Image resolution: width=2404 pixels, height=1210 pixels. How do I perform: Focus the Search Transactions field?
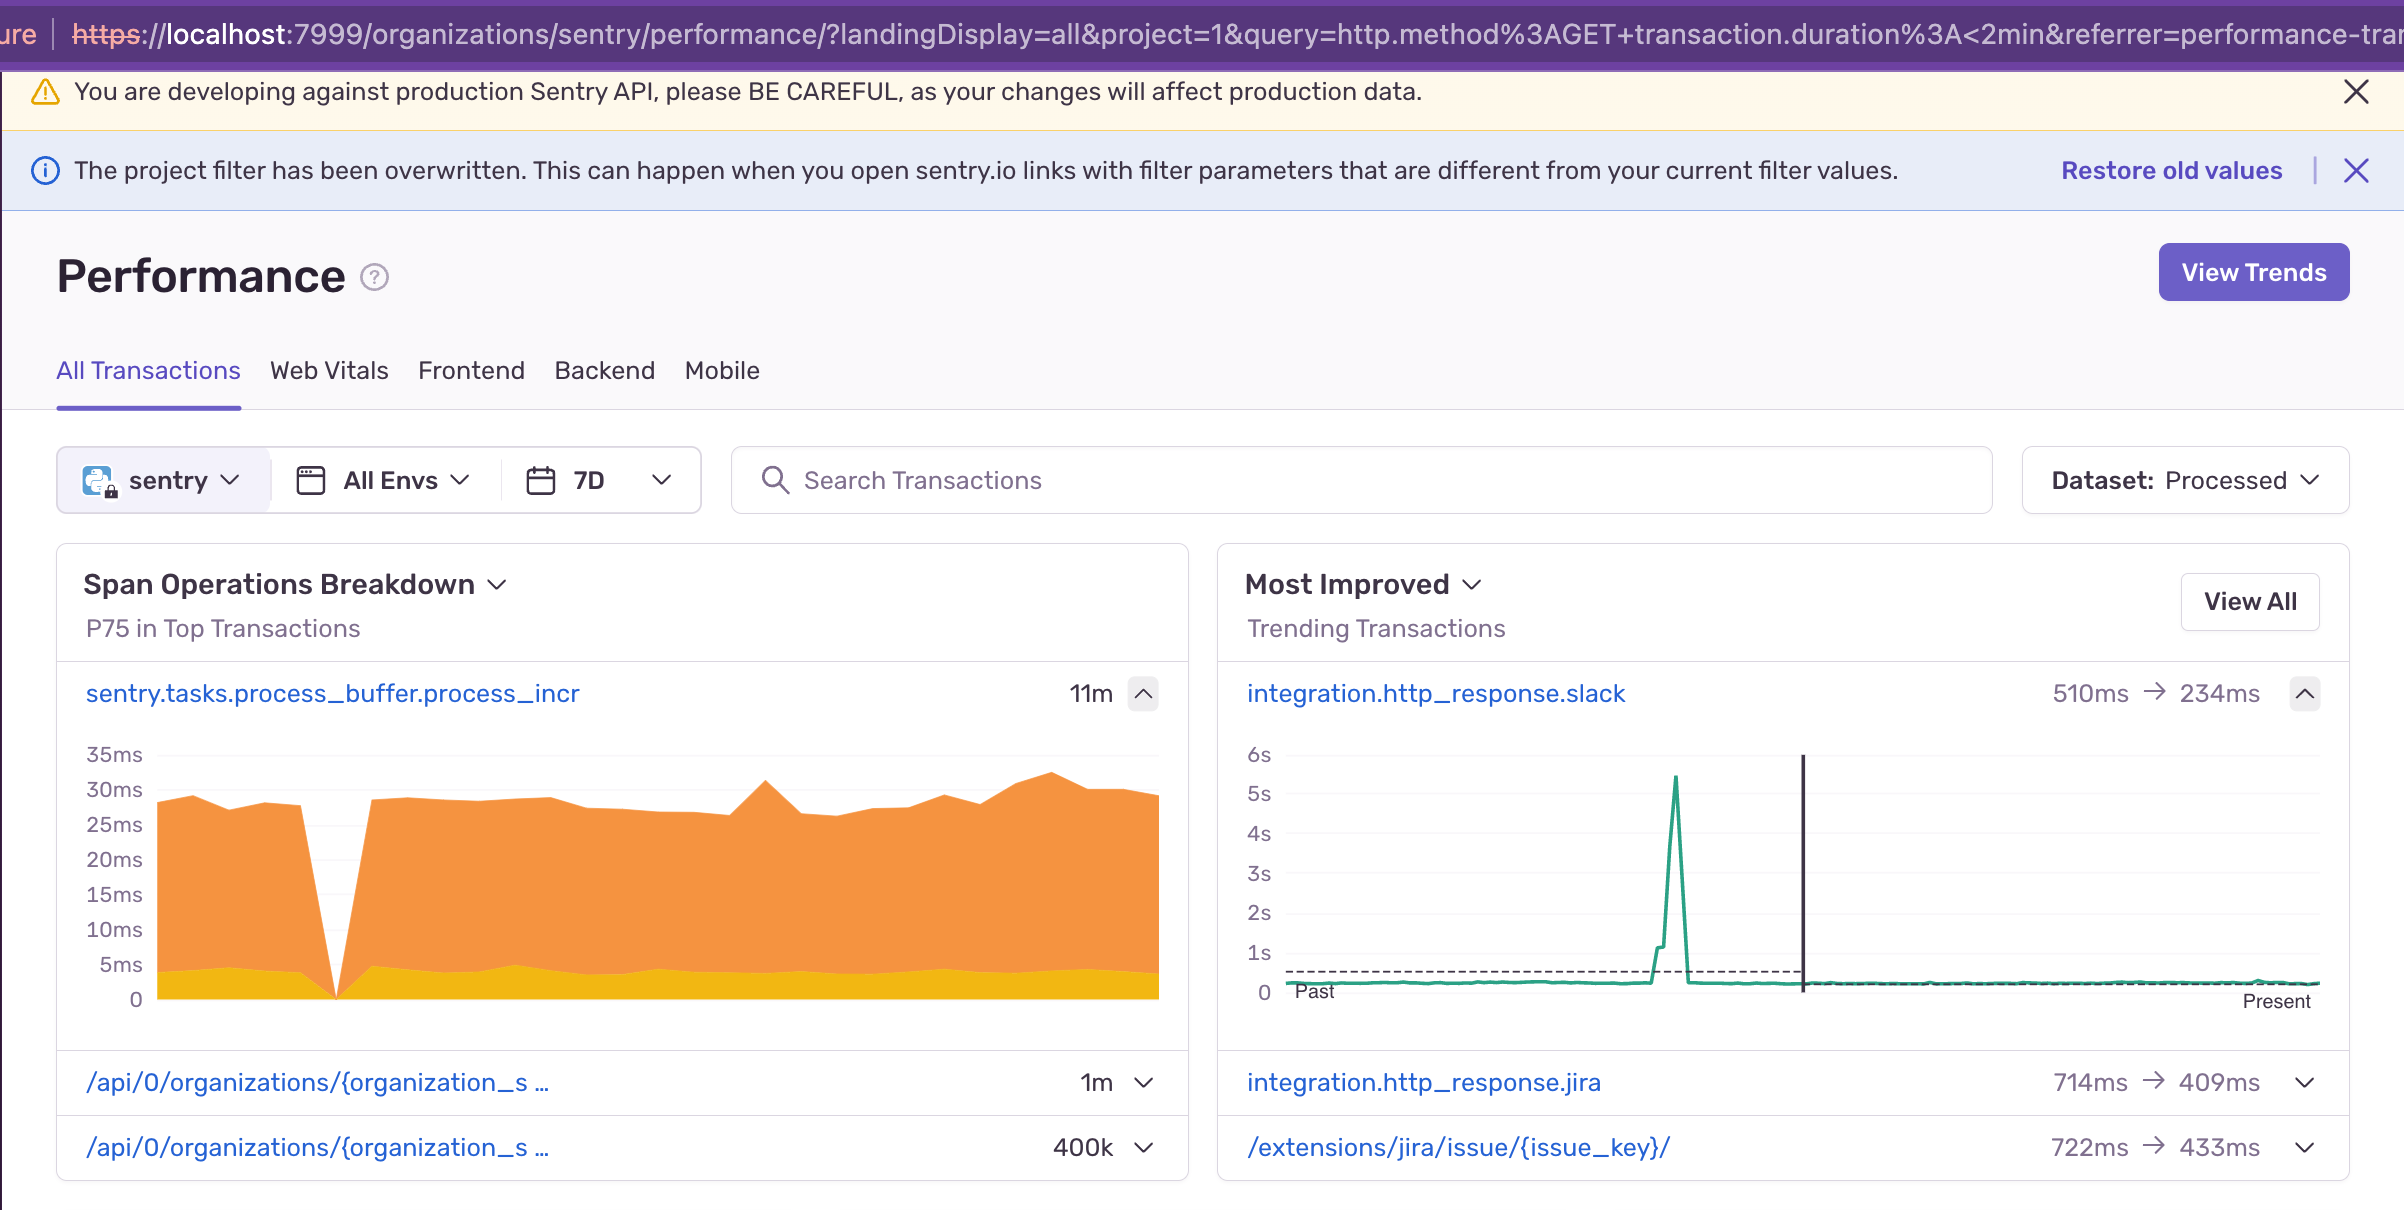tap(1361, 481)
